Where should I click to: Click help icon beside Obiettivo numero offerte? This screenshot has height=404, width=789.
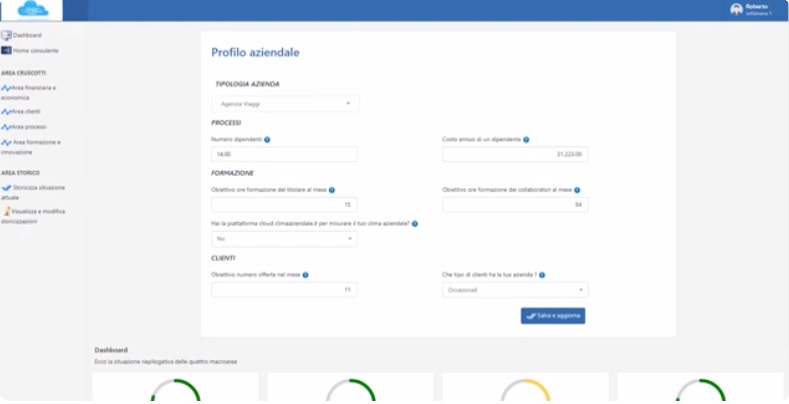(305, 274)
